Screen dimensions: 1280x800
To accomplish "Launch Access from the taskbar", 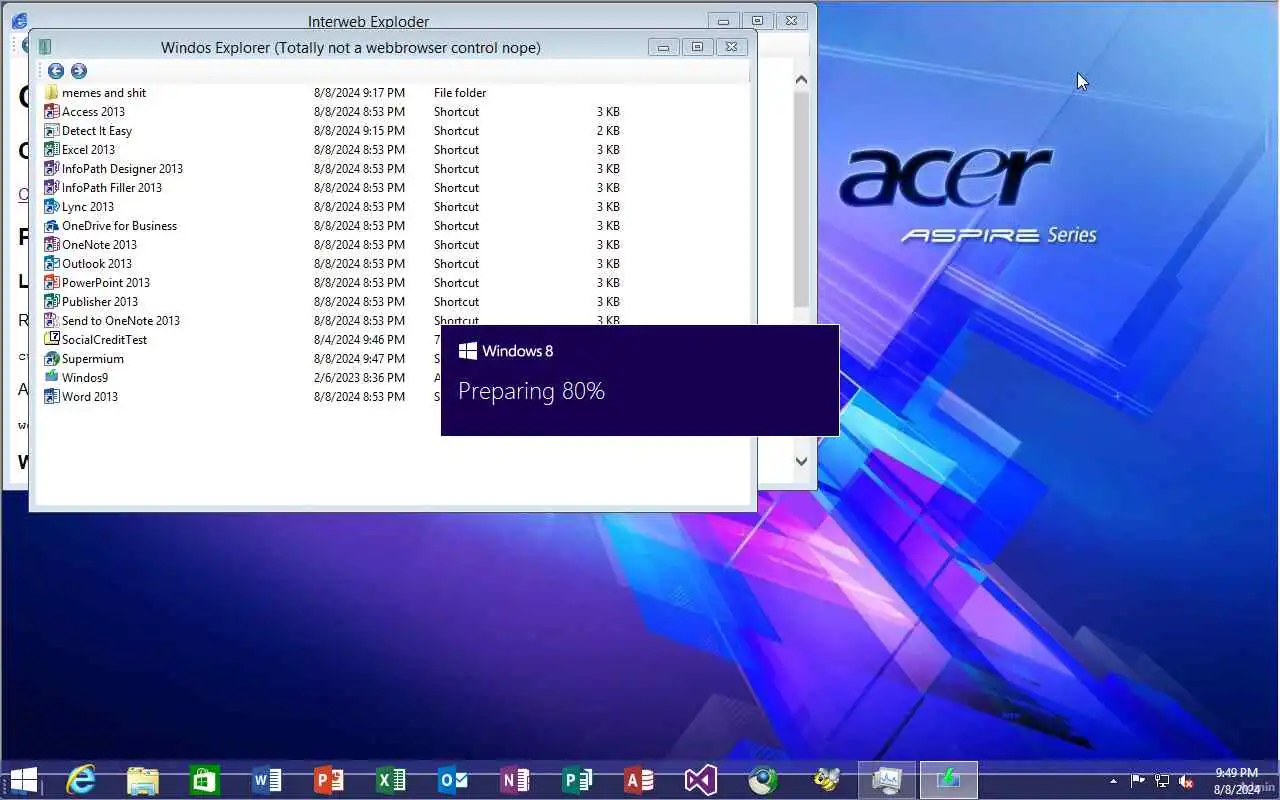I will (x=639, y=780).
